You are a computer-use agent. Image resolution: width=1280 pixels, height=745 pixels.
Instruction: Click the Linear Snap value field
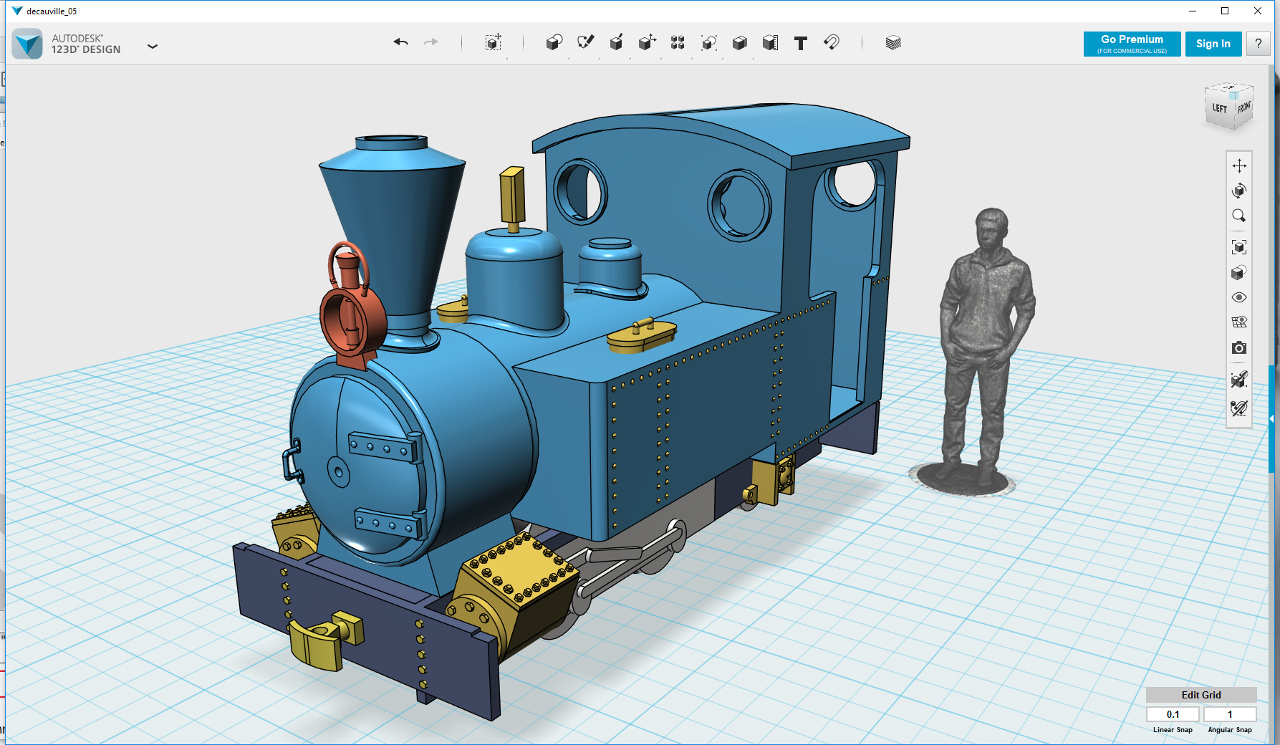tap(1173, 714)
